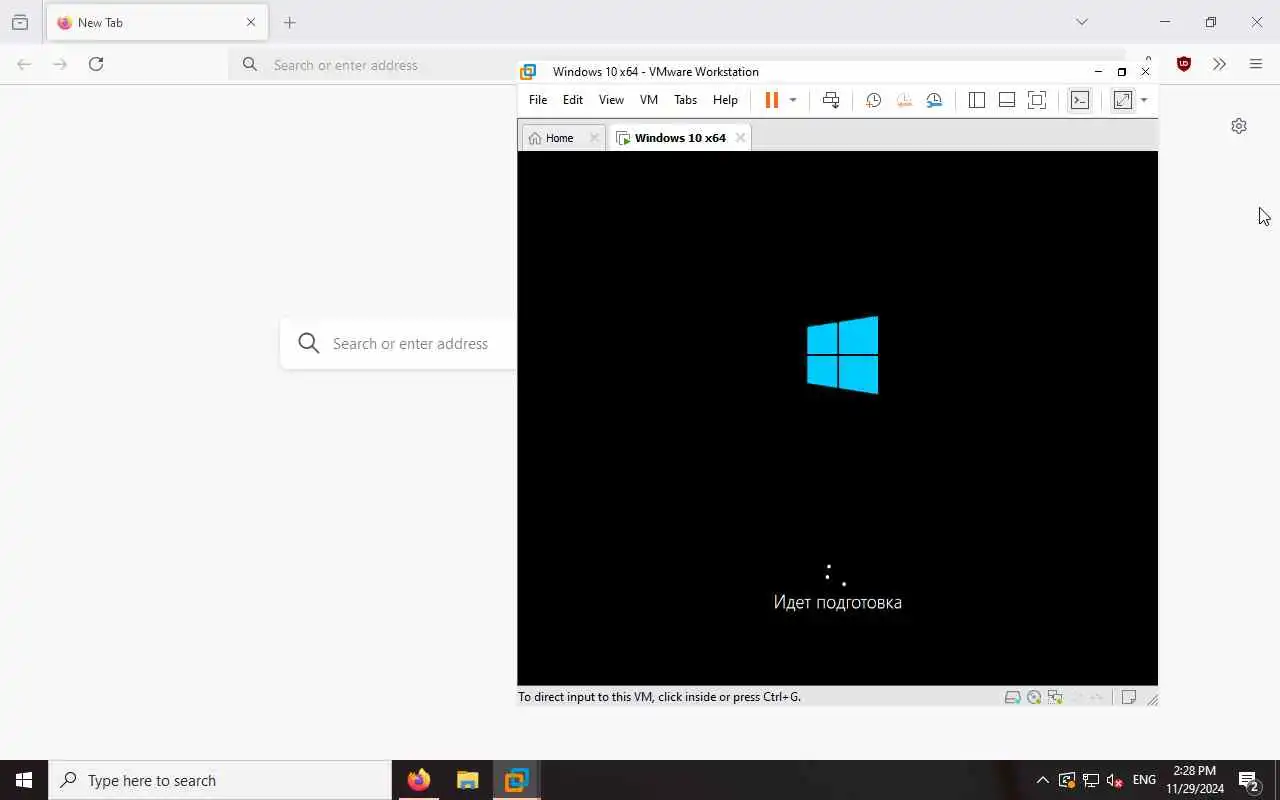Take a snapshot of this virtual machine
This screenshot has height=800, width=1280.
pos(873,100)
